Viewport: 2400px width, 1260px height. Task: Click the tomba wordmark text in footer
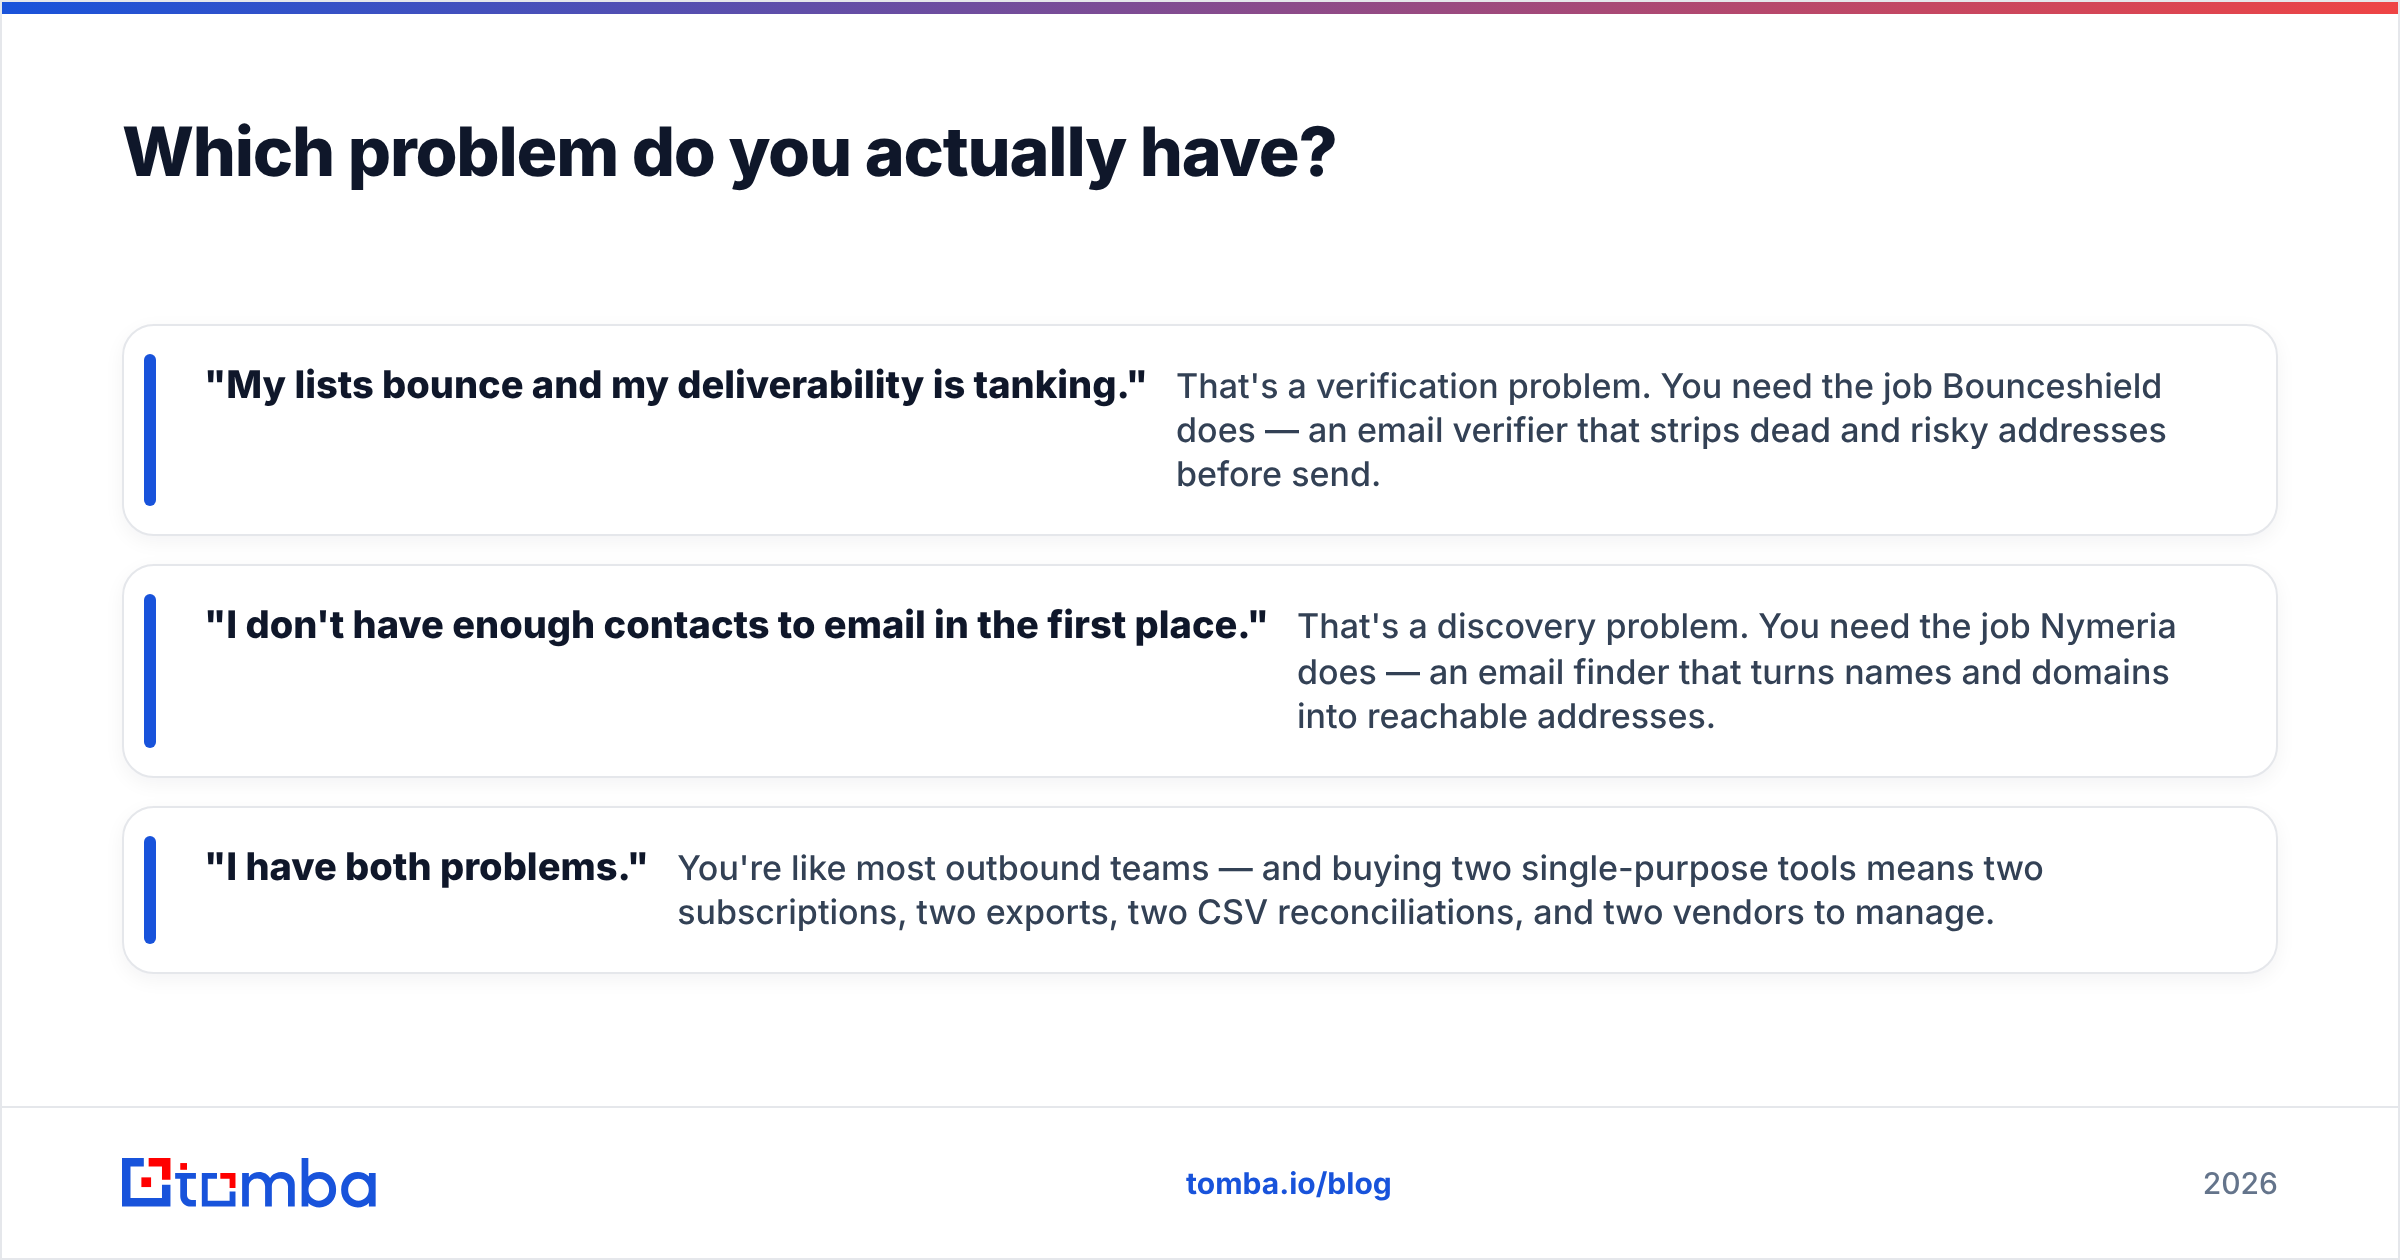coord(277,1183)
